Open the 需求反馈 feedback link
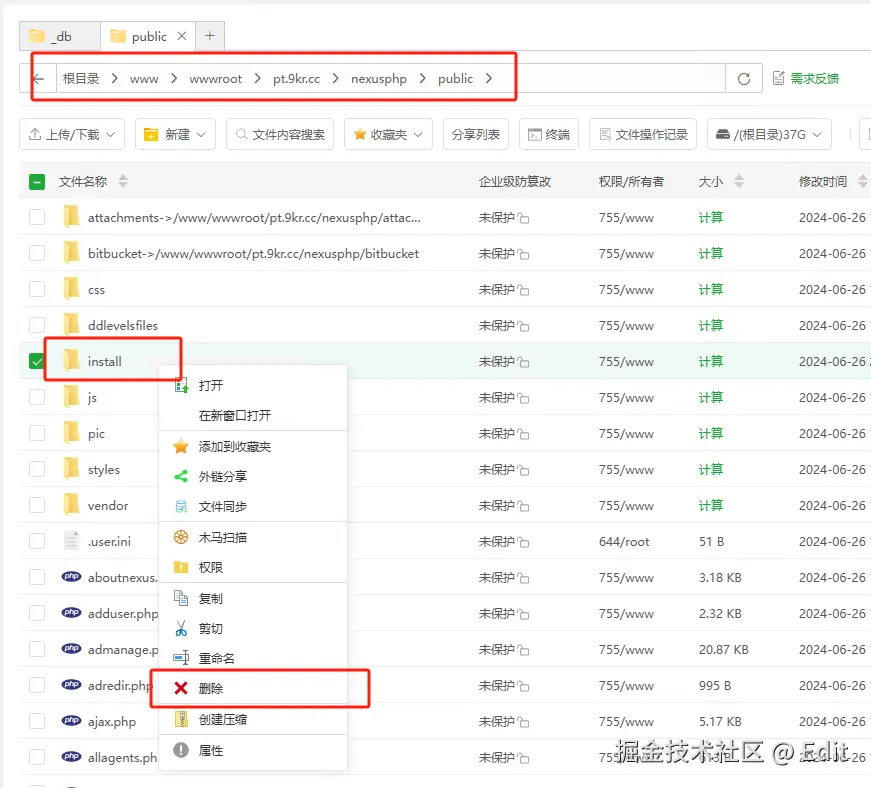Screen dimensions: 871x788 806,79
